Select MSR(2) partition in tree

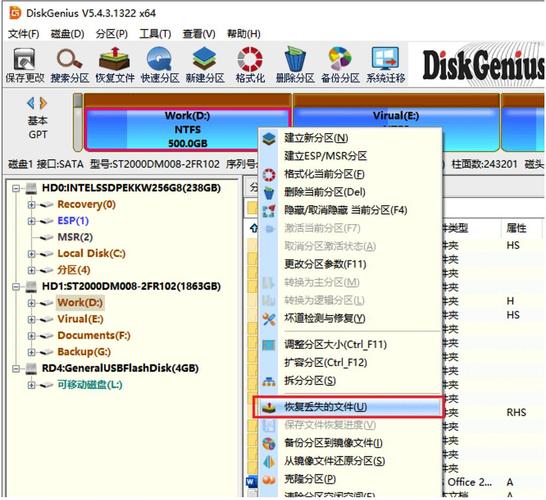click(75, 237)
